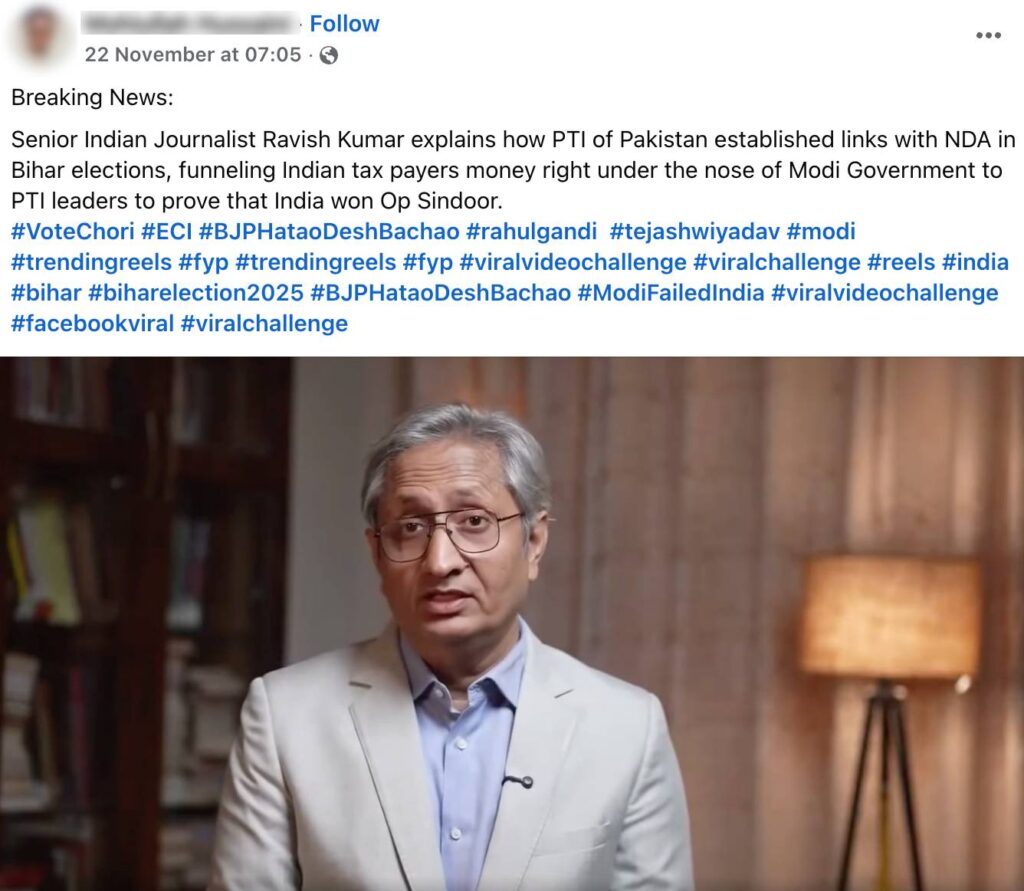Open the #biharelection2025 hashtag

[x=196, y=293]
